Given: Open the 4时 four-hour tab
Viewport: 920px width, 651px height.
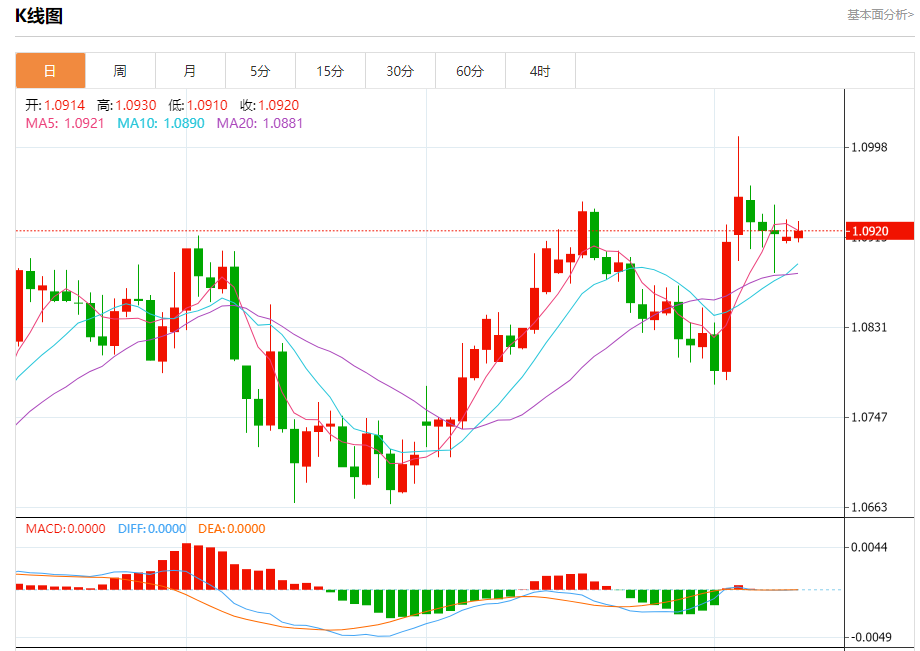Looking at the screenshot, I should [540, 71].
